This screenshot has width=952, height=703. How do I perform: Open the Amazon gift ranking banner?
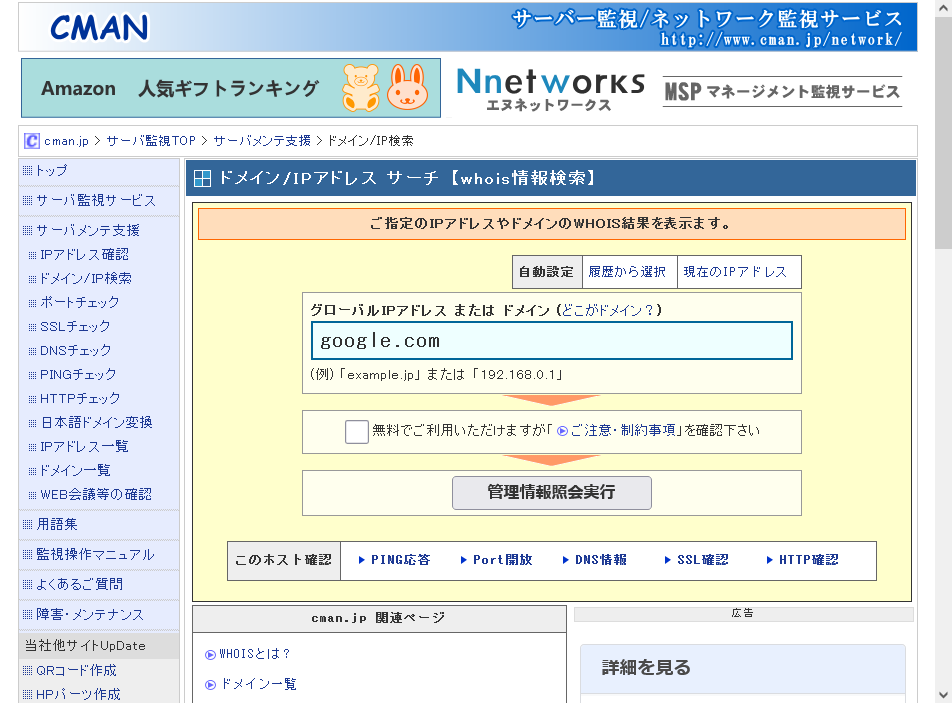tap(231, 88)
